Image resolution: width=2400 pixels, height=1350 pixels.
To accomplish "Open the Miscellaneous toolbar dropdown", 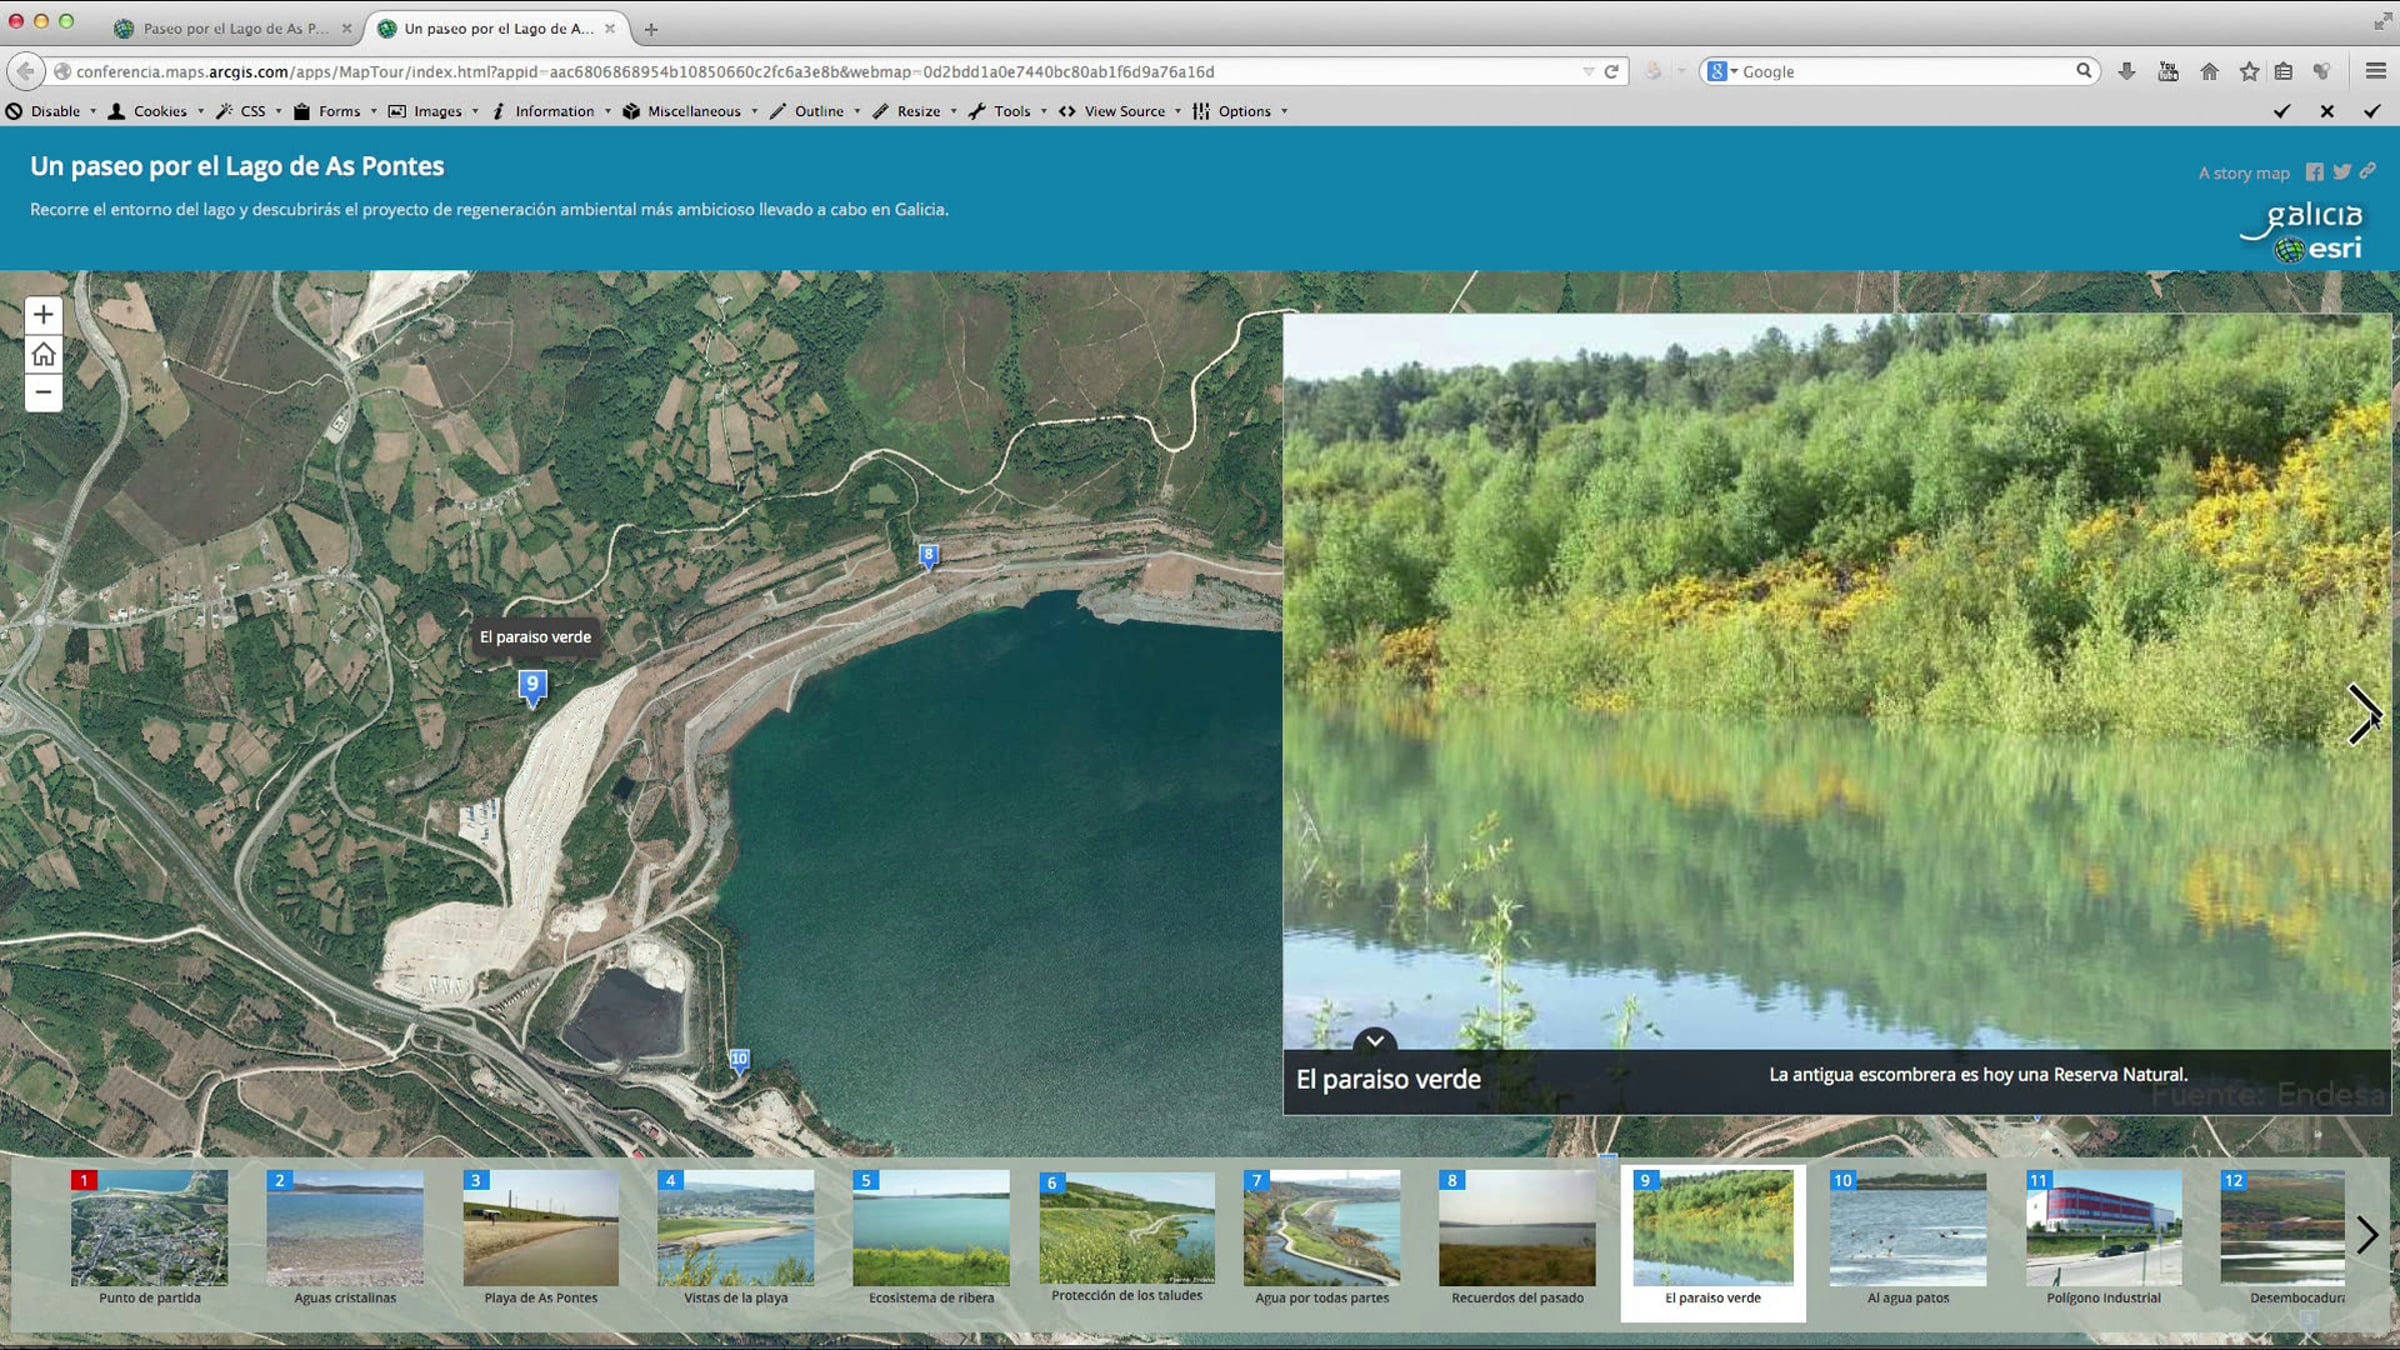I will 693,111.
